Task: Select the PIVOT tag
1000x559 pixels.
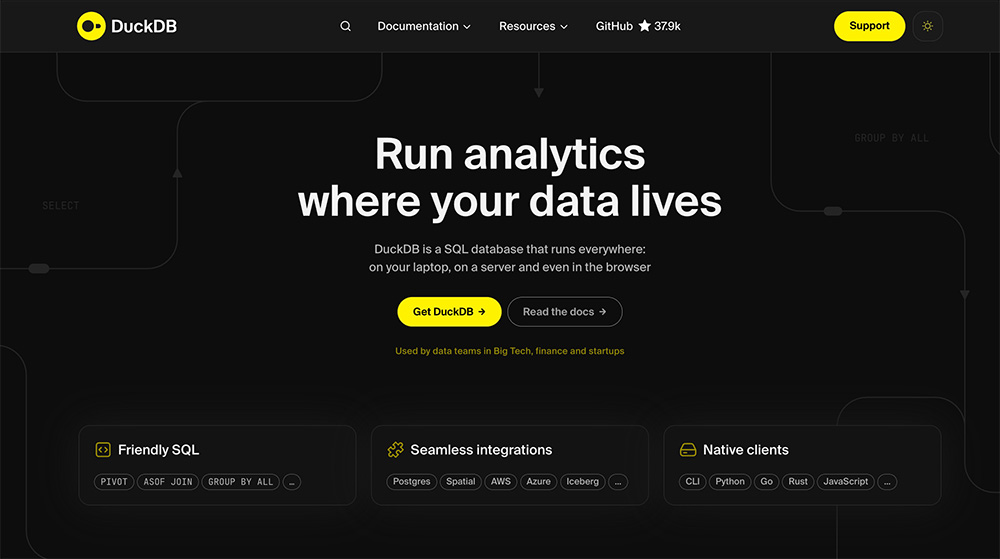Action: click(114, 482)
